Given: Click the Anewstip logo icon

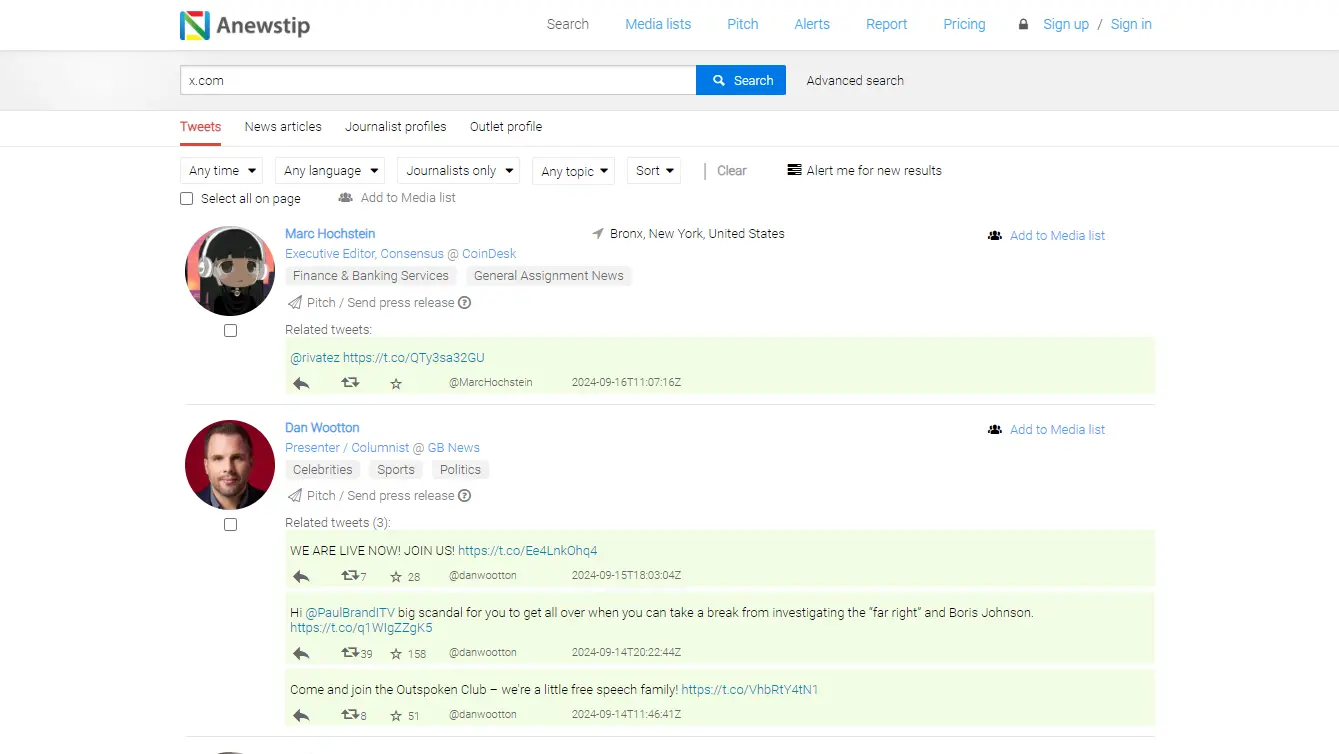Looking at the screenshot, I should [x=195, y=25].
